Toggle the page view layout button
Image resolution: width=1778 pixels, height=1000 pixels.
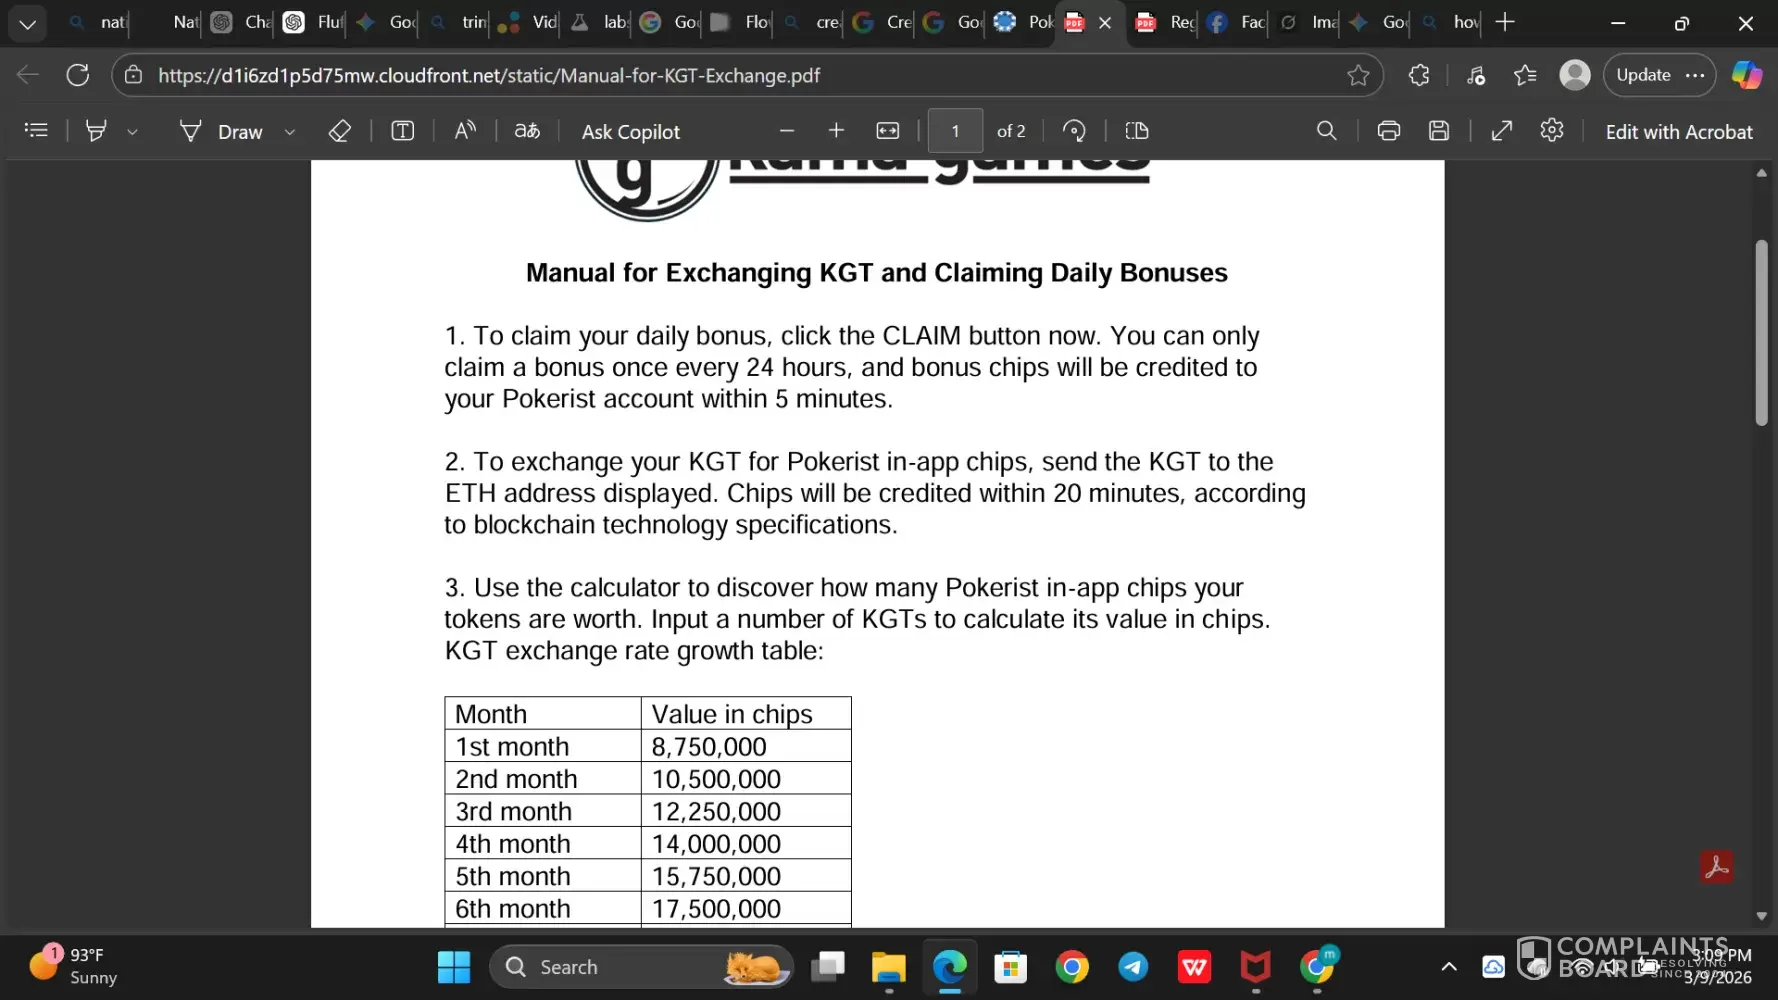pyautogui.click(x=1137, y=131)
